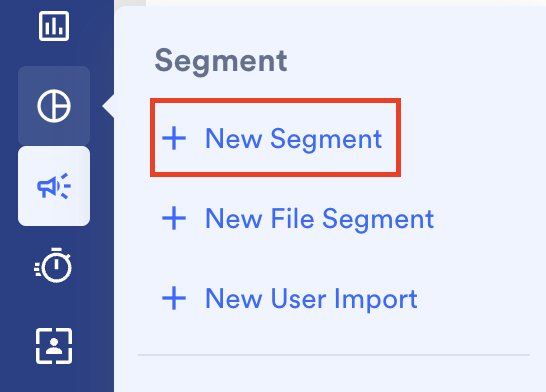Click the word "File" in New File Segment

[x=292, y=218]
